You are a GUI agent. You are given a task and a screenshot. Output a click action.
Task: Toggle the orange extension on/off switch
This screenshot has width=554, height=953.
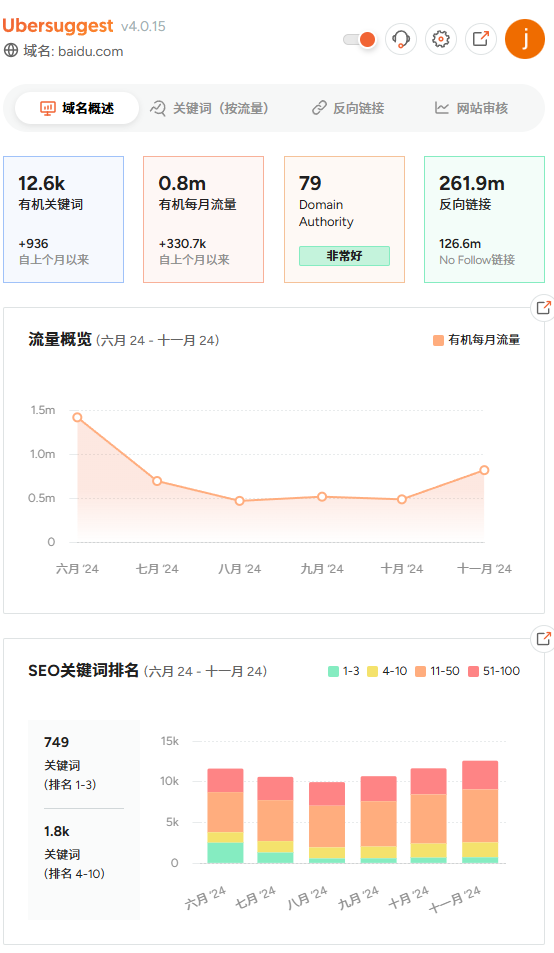click(359, 40)
